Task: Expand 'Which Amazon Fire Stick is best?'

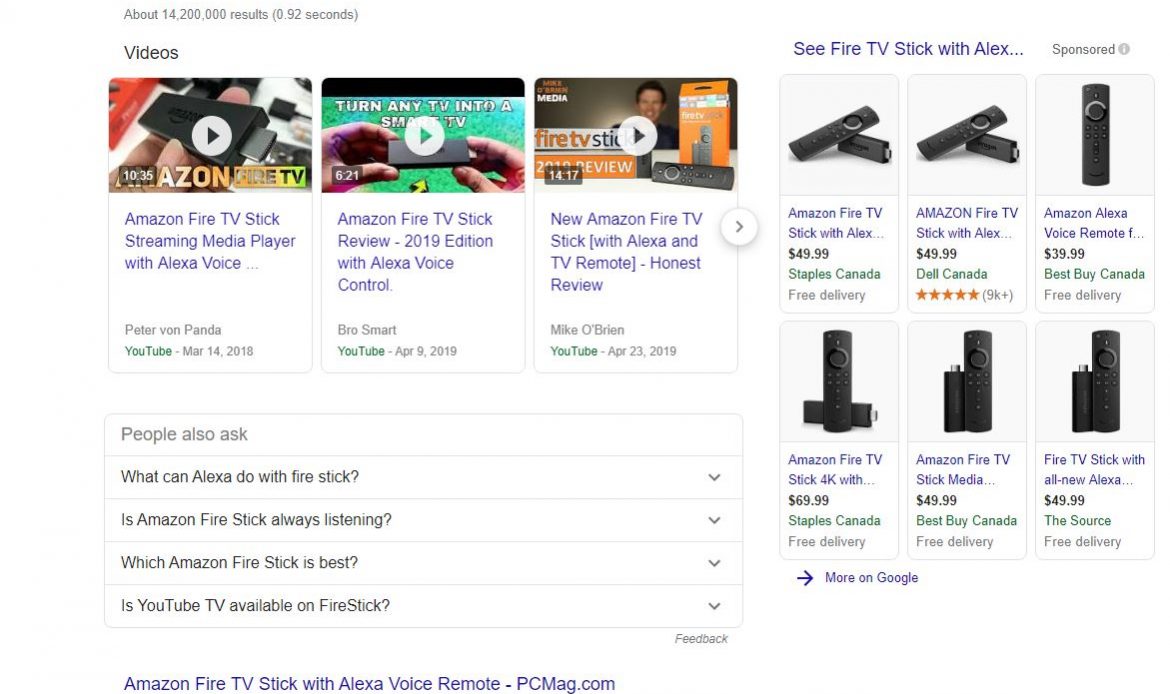Action: 423,563
